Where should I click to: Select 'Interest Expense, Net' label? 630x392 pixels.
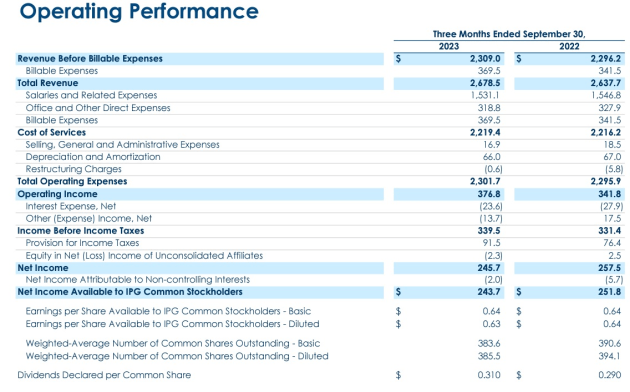point(71,206)
